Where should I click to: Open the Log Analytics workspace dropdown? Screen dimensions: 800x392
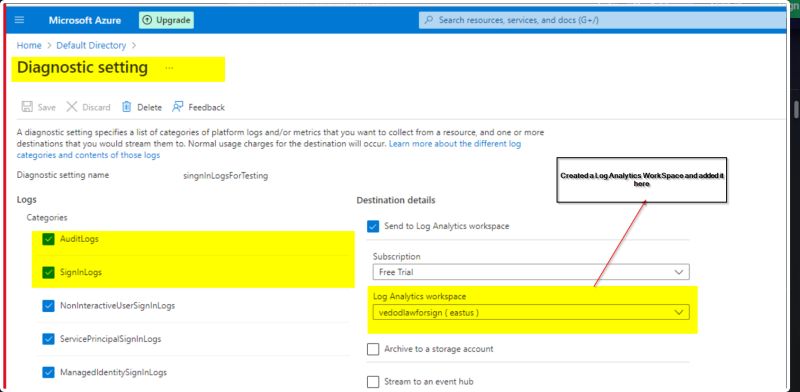(x=531, y=312)
